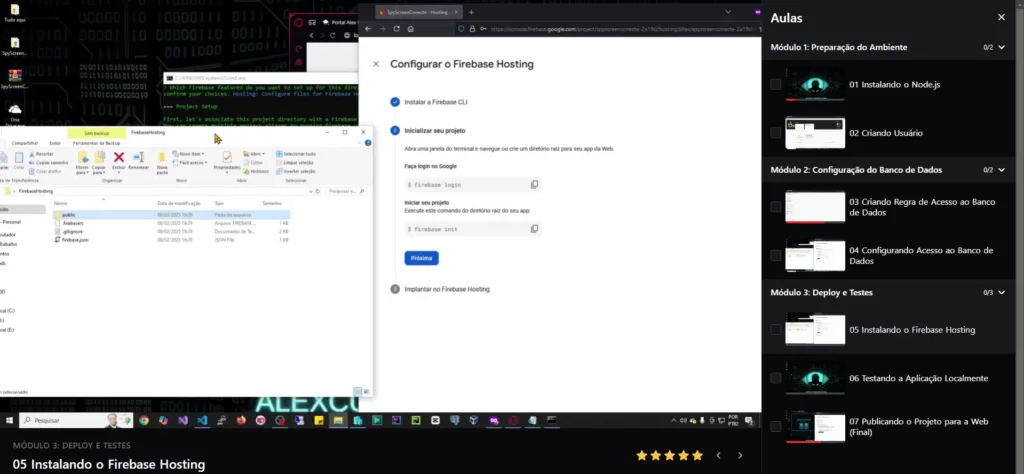
Task: Rate lesson with the fifth star
Action: coord(697,455)
